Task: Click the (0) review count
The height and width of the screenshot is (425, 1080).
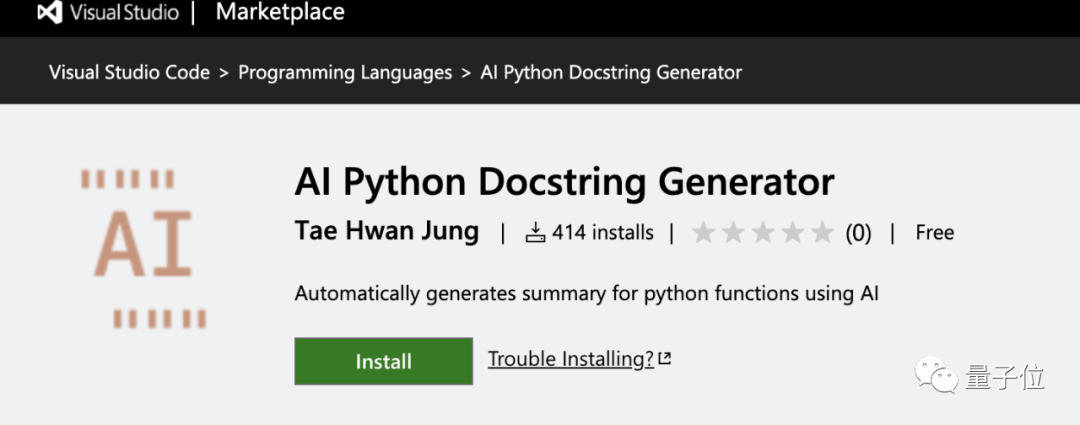Action: tap(858, 234)
